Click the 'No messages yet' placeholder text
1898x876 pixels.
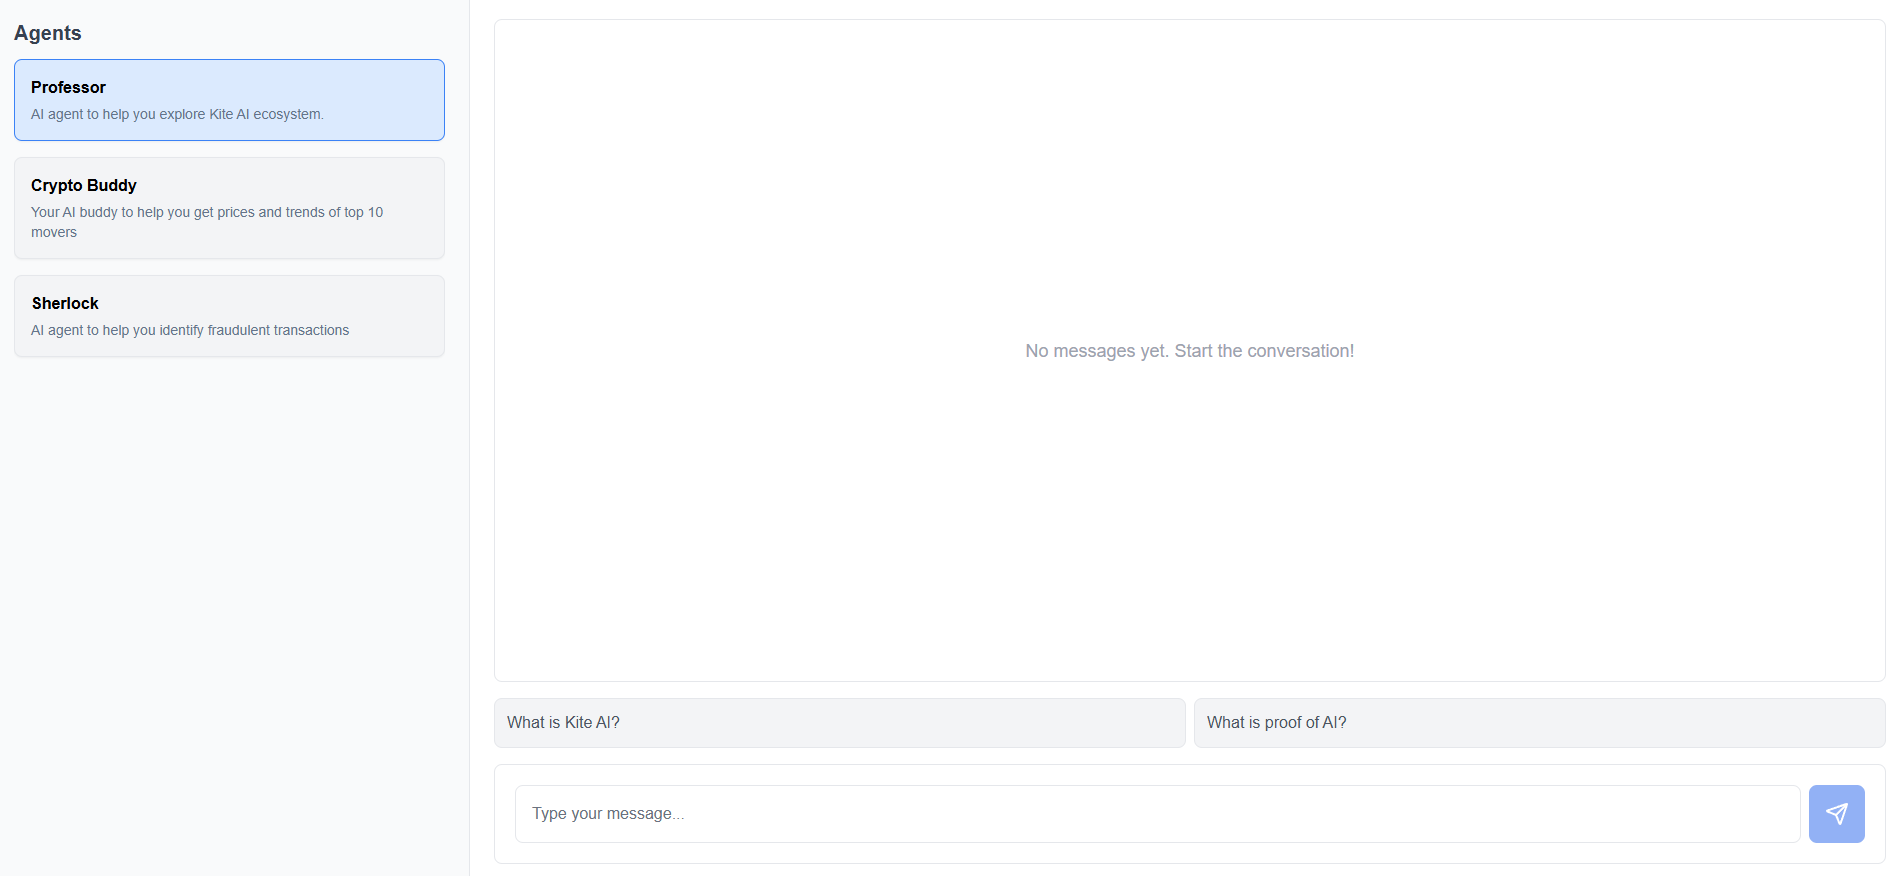point(1189,351)
